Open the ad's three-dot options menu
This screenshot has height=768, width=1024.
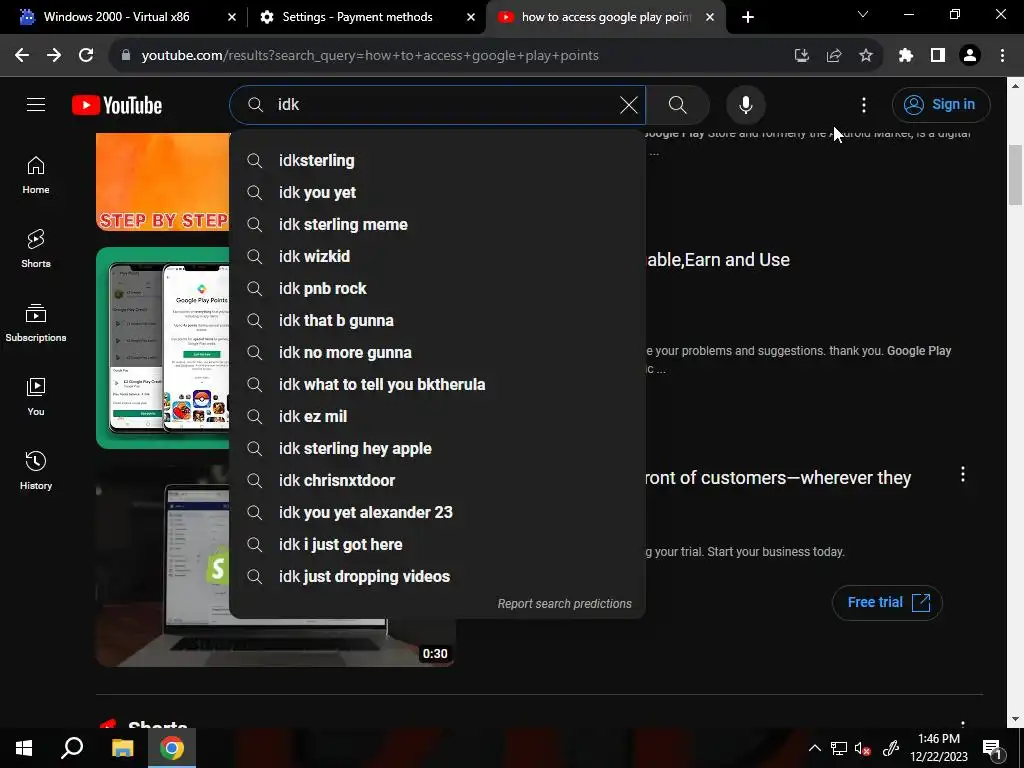pyautogui.click(x=963, y=475)
